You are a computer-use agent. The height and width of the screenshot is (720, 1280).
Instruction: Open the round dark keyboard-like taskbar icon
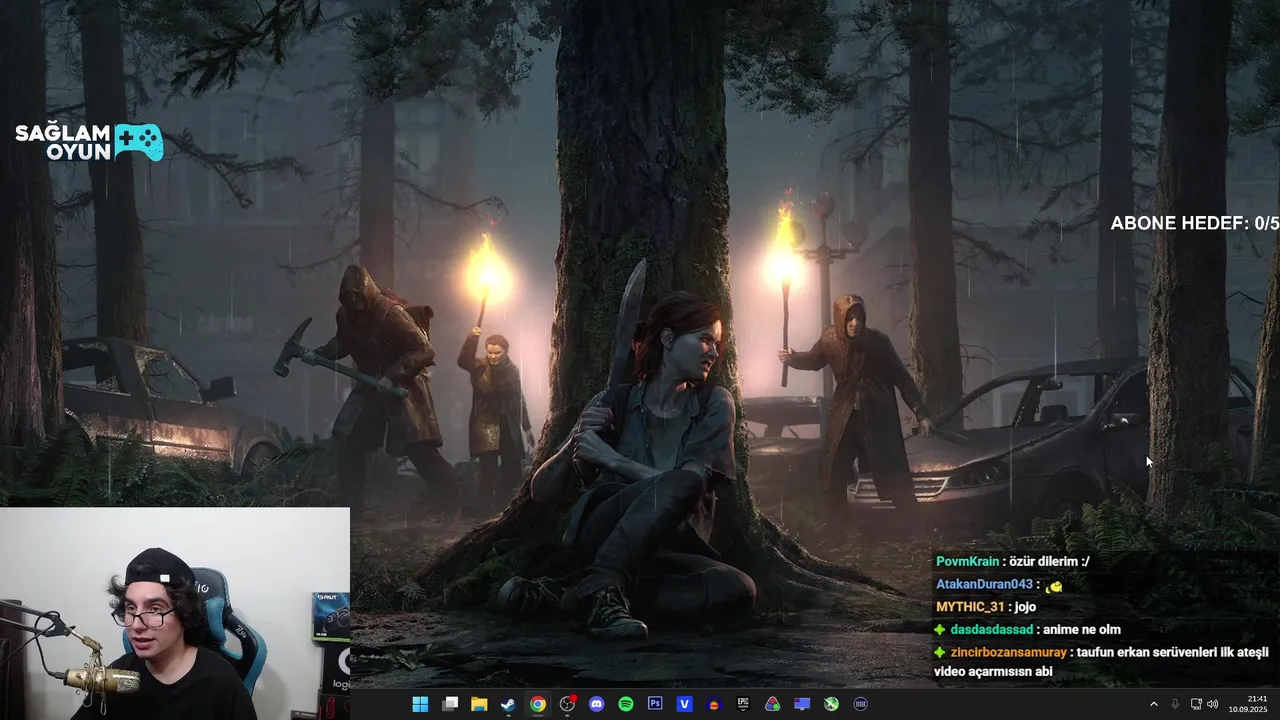pos(860,704)
